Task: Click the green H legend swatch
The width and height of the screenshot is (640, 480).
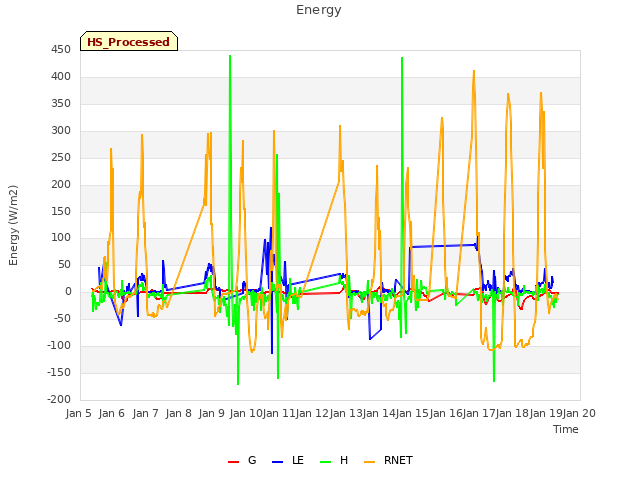Action: coord(326,462)
